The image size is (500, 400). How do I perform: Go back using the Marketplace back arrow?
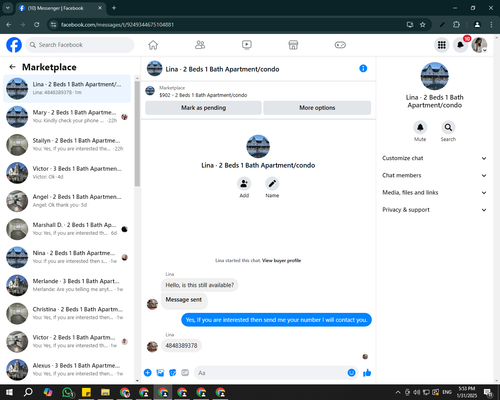13,67
